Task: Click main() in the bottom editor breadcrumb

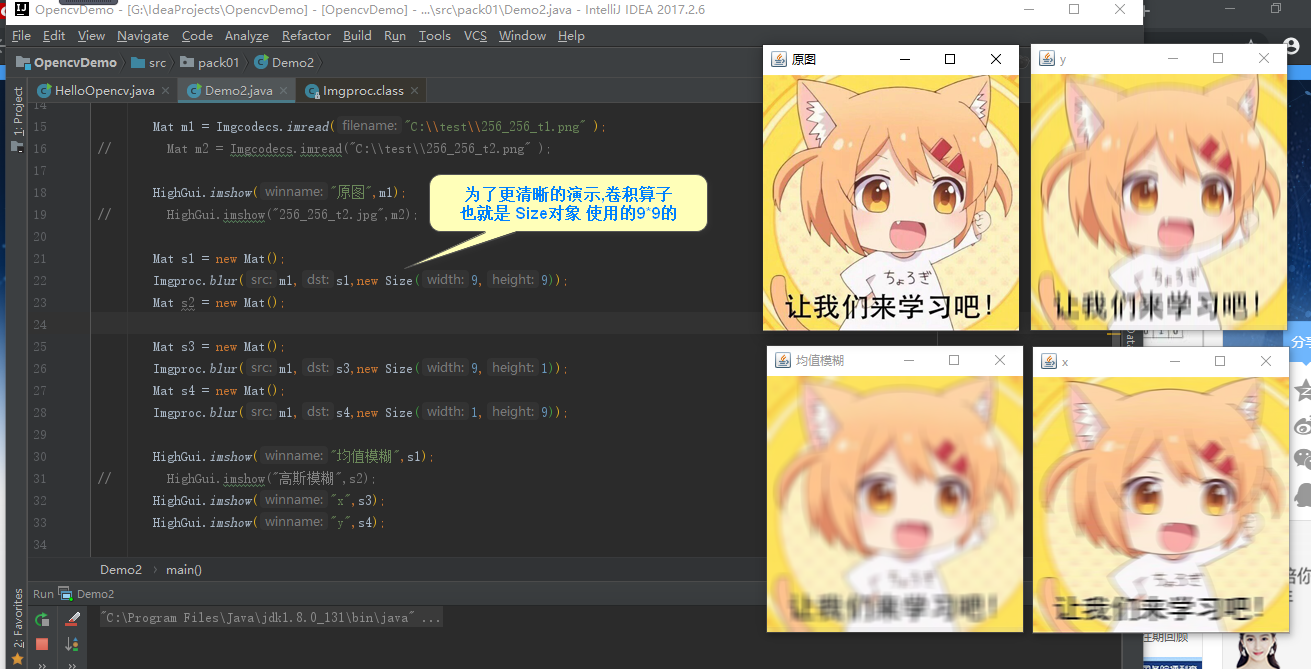Action: coord(184,569)
